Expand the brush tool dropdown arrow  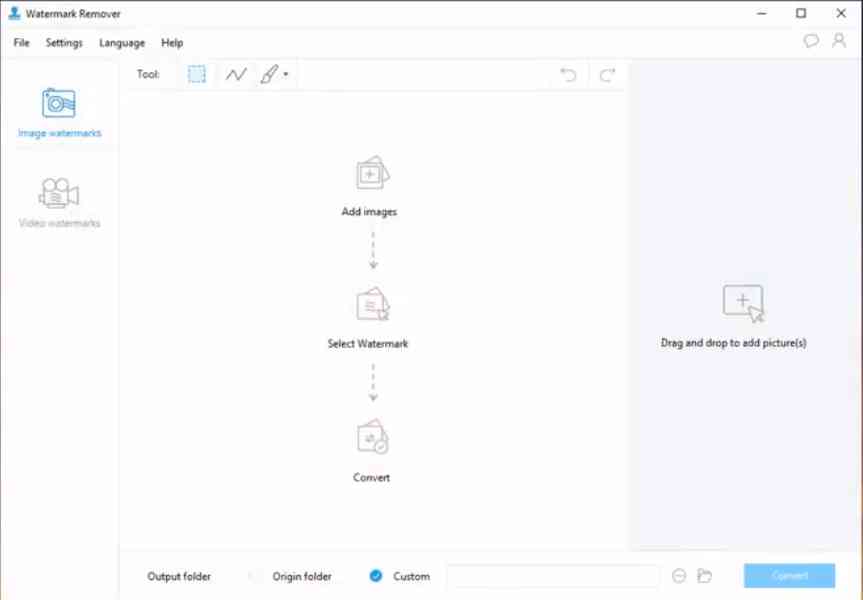click(286, 74)
